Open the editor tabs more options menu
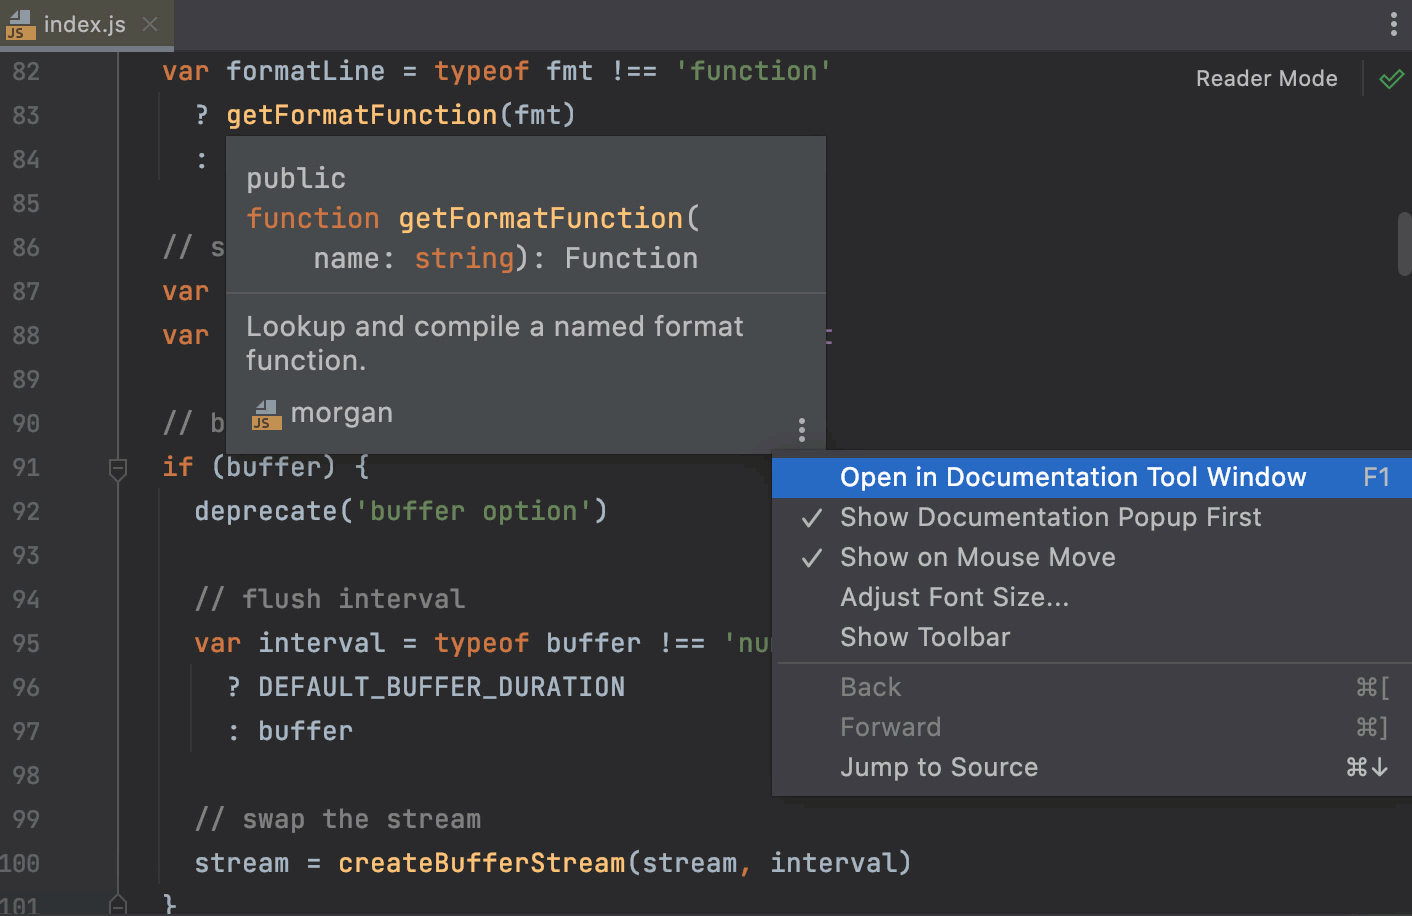 [x=1393, y=24]
